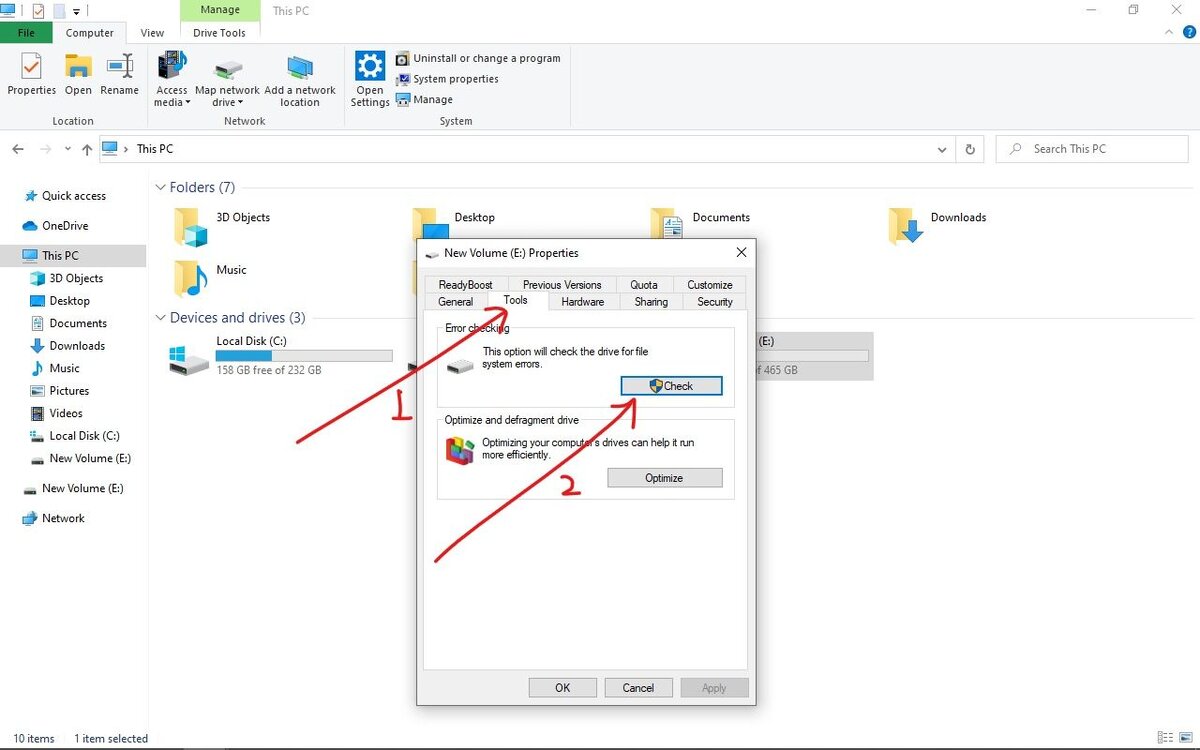Image resolution: width=1200 pixels, height=750 pixels.
Task: Click Manage in System group
Action: (424, 99)
